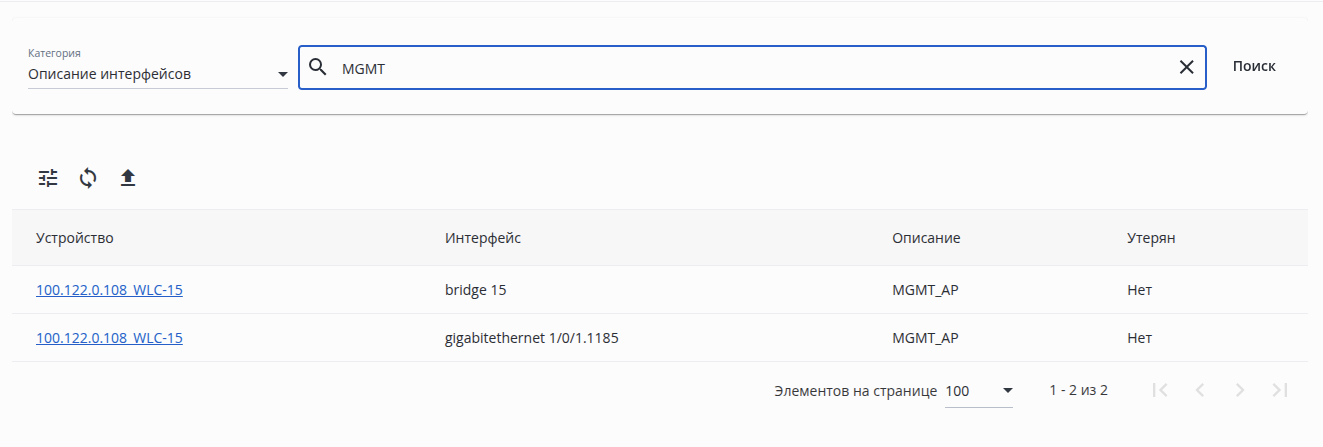Screen dimensions: 1323x447
Task: Go to the first page
Action: [x=1160, y=390]
